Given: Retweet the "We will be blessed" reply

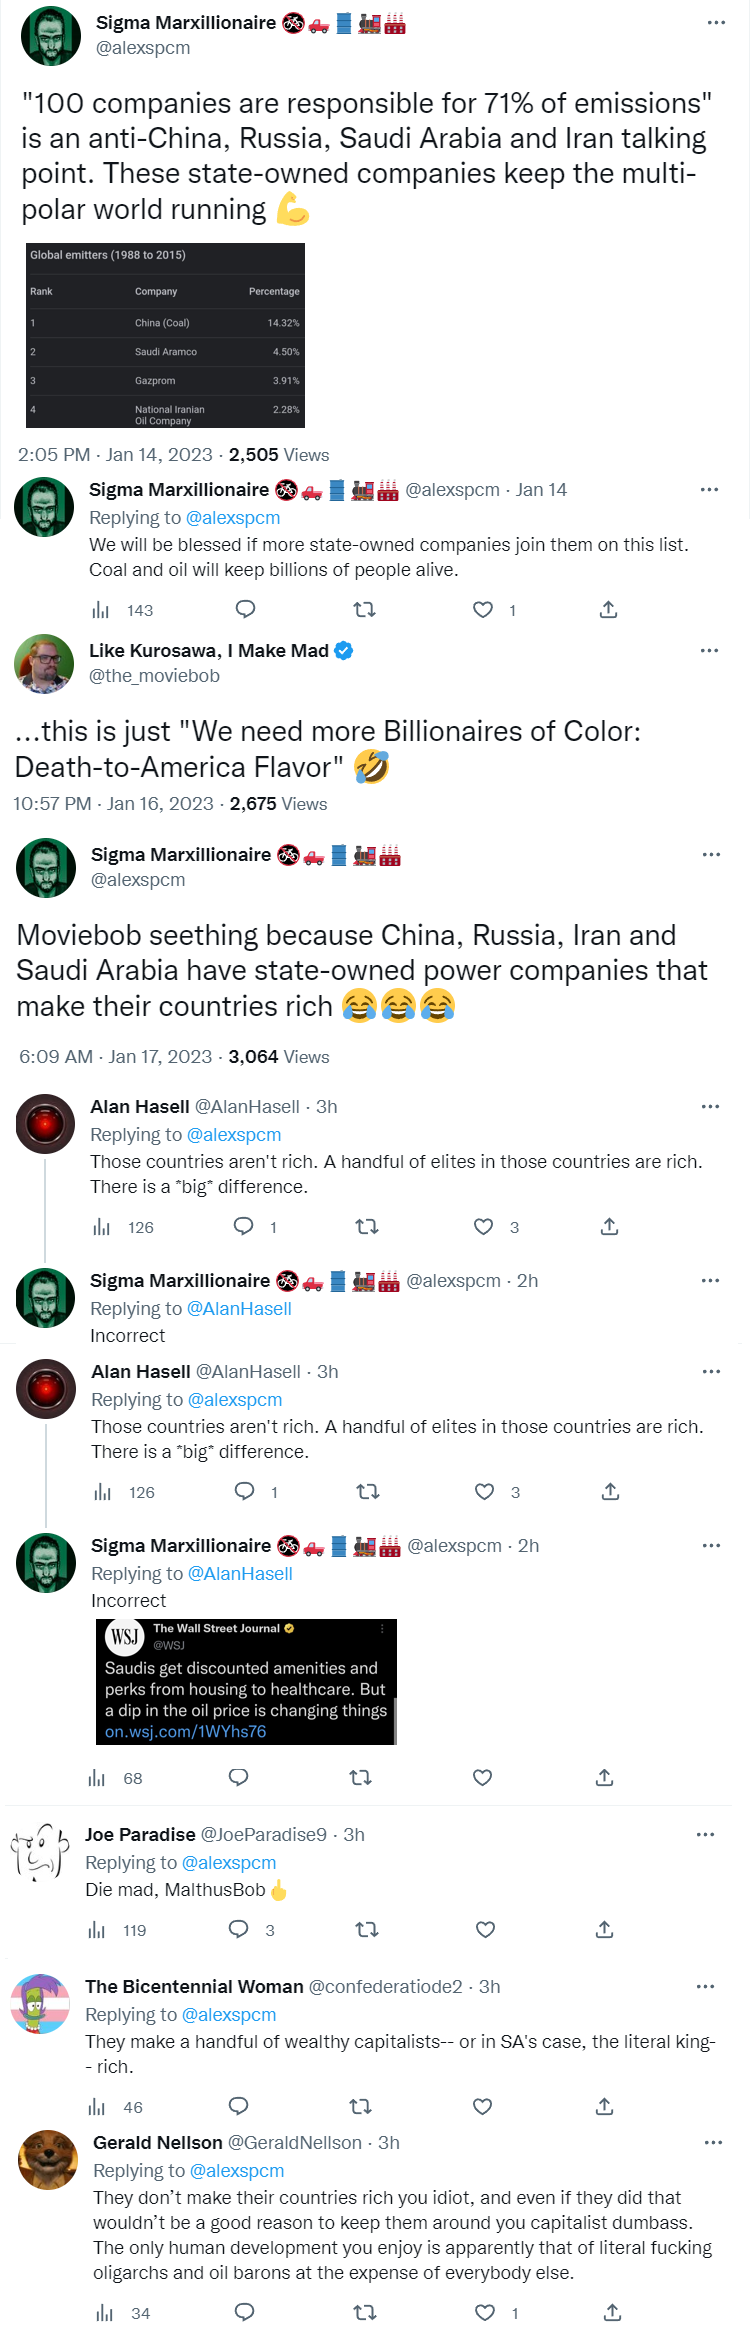Looking at the screenshot, I should (x=365, y=609).
